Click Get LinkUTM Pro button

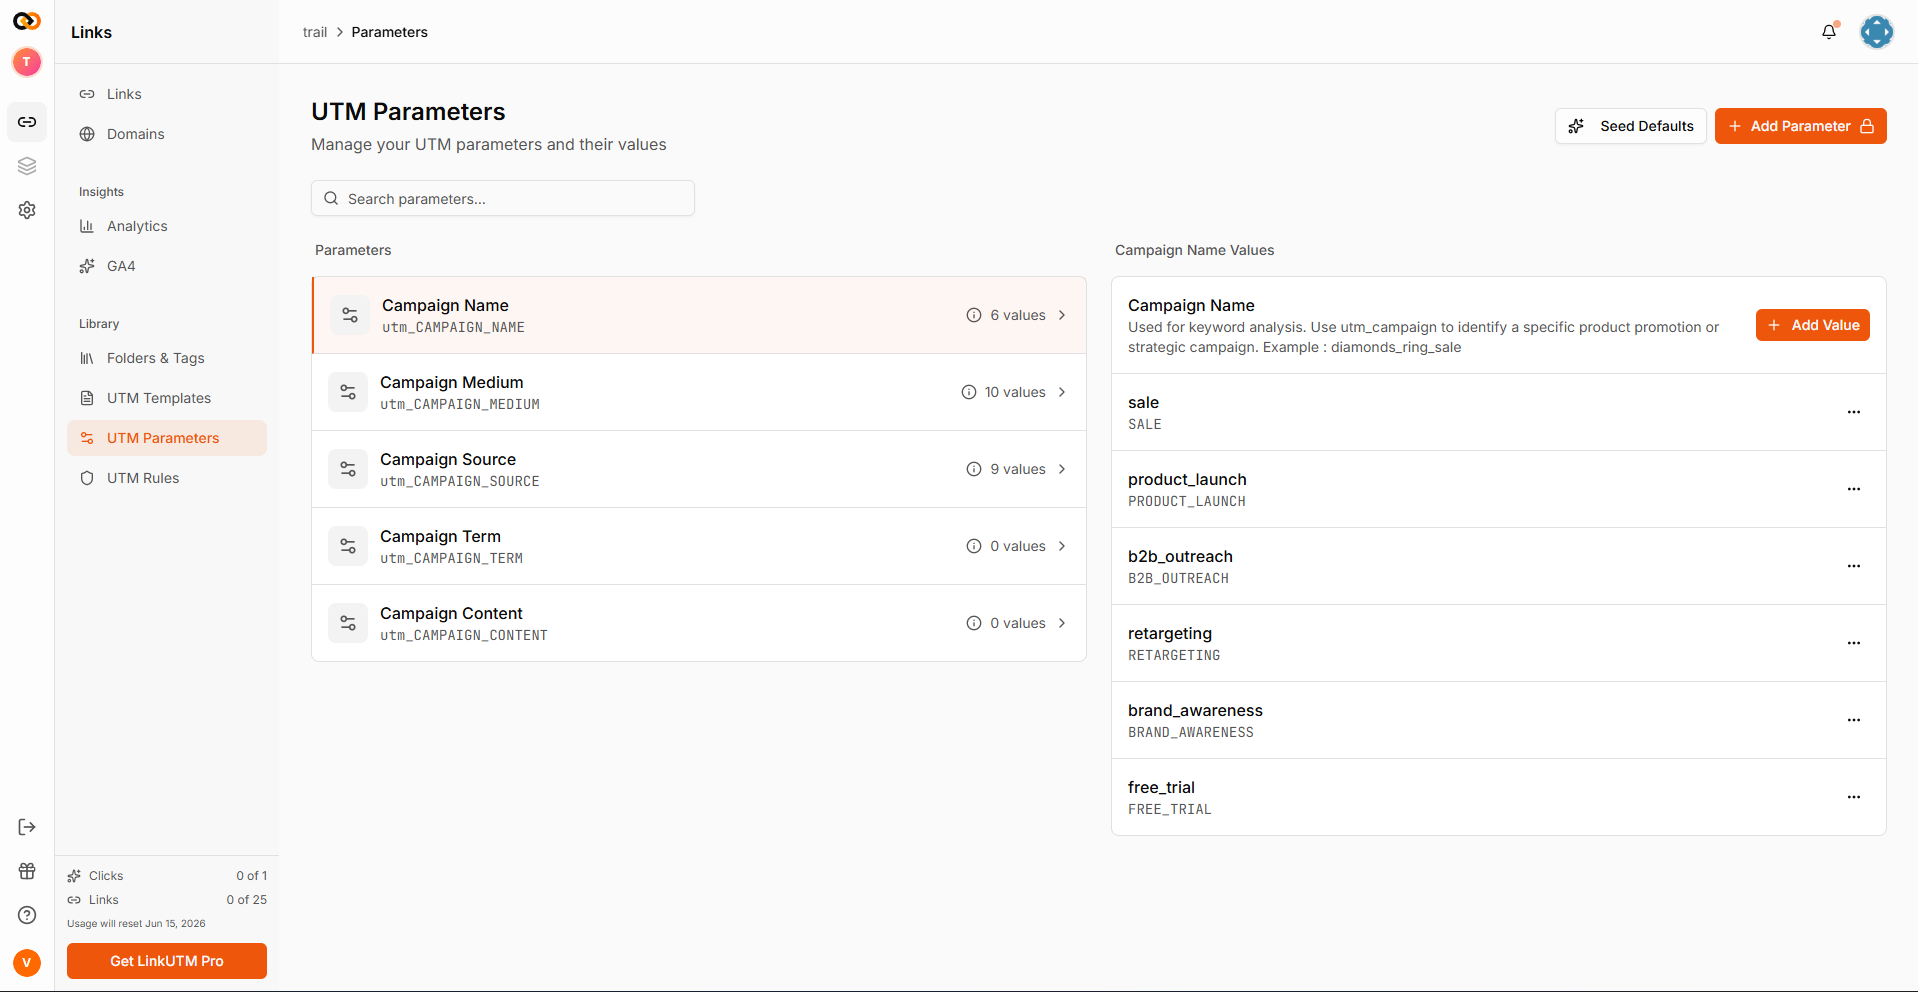pos(167,961)
